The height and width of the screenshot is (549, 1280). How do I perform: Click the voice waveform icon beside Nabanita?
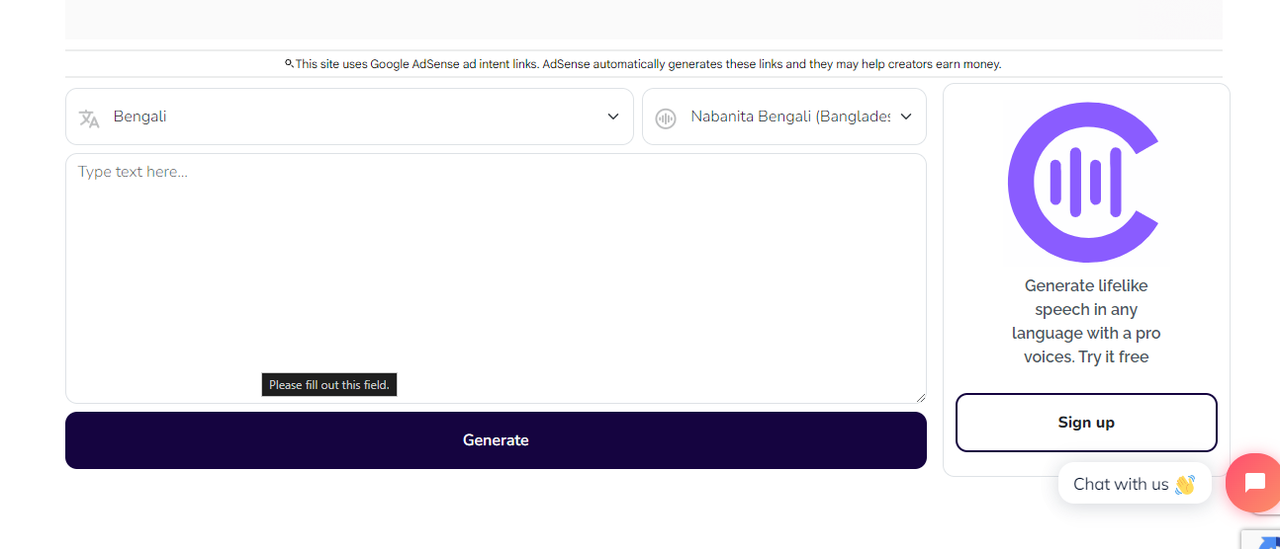pos(665,118)
